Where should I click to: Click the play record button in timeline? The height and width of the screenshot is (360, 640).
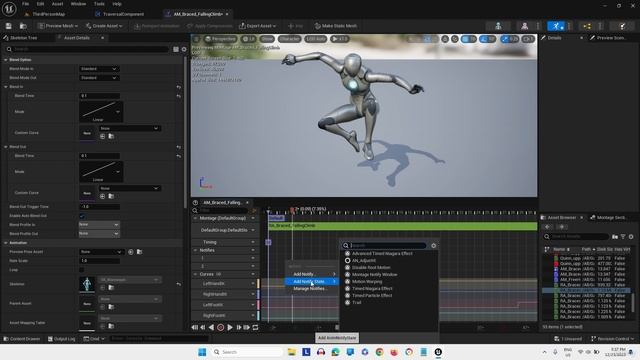click(x=220, y=327)
